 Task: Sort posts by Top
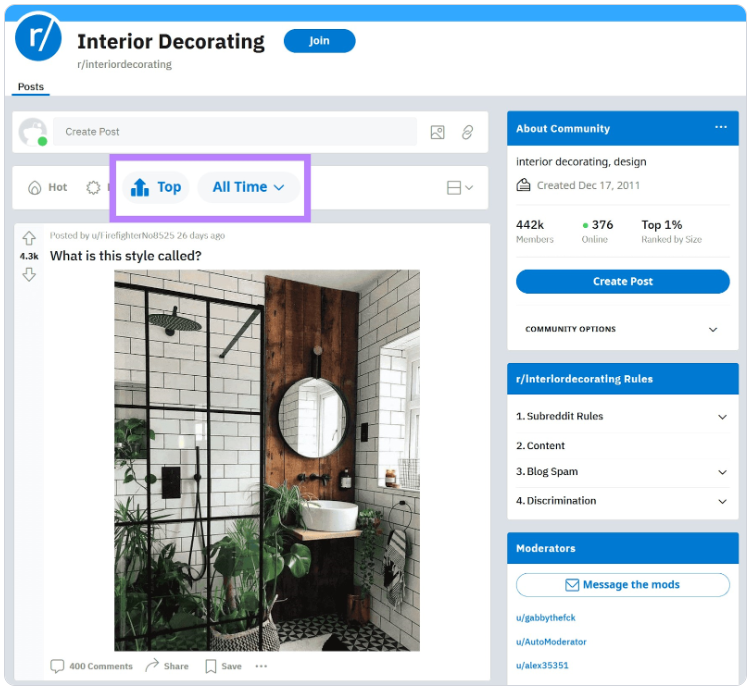pyautogui.click(x=156, y=187)
